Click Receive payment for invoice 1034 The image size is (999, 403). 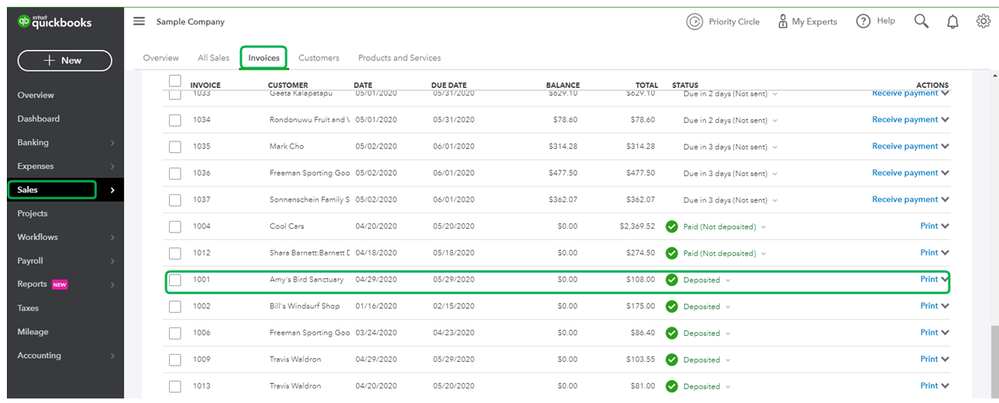pyautogui.click(x=905, y=120)
